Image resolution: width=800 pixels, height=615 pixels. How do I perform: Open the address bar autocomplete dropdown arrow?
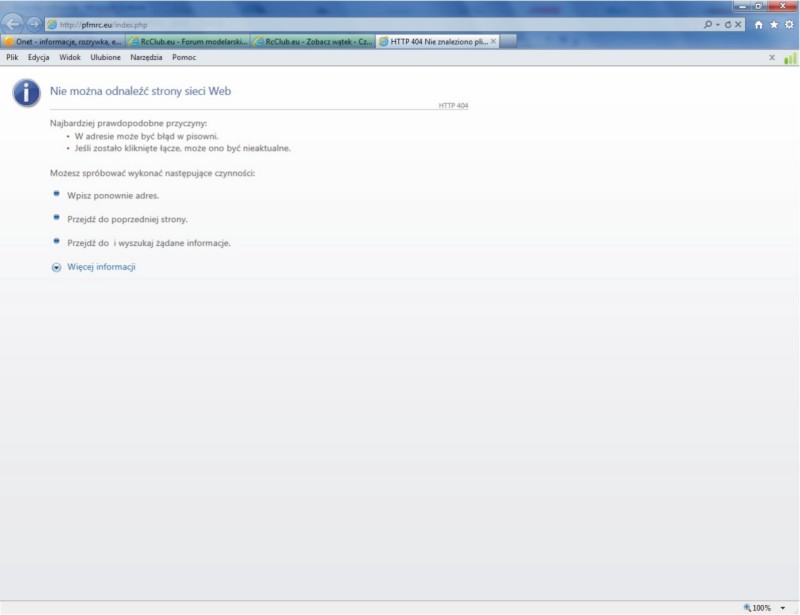[718, 24]
